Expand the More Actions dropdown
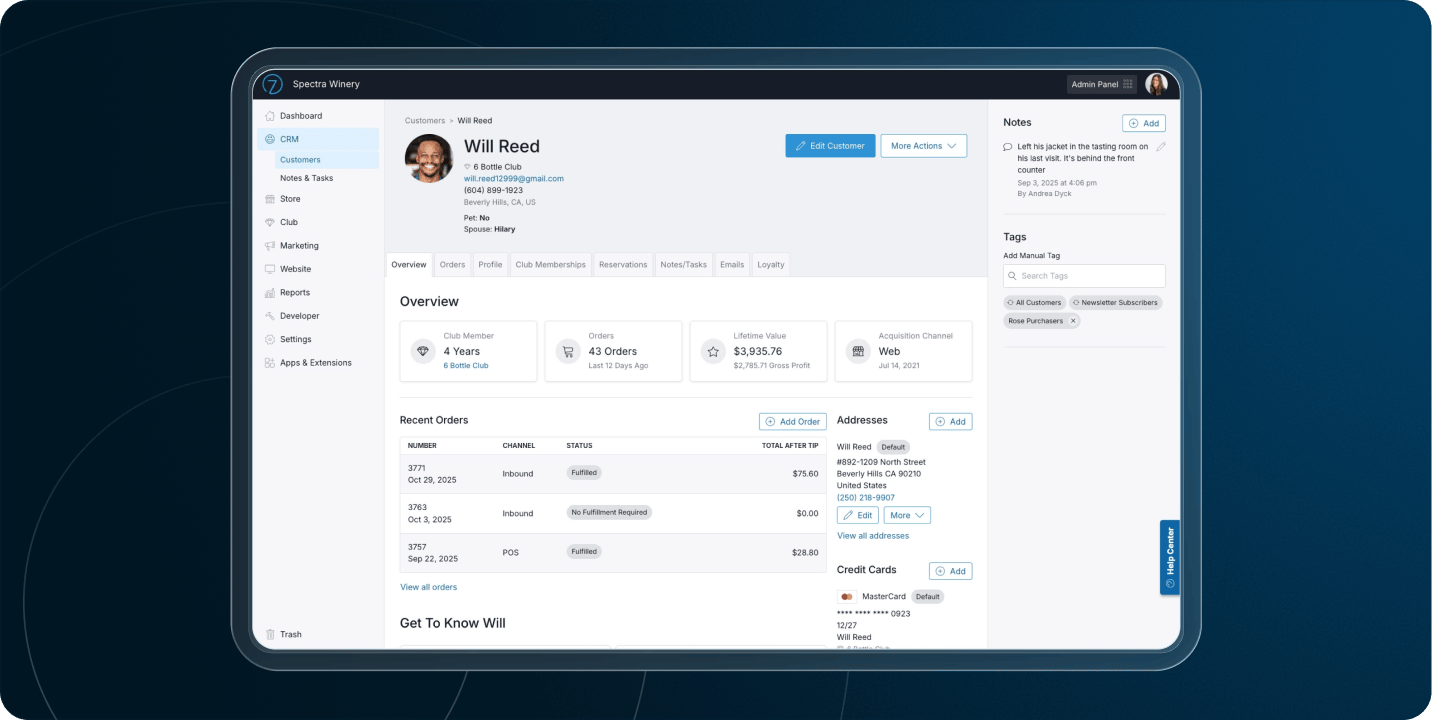The image size is (1432, 720). (924, 146)
